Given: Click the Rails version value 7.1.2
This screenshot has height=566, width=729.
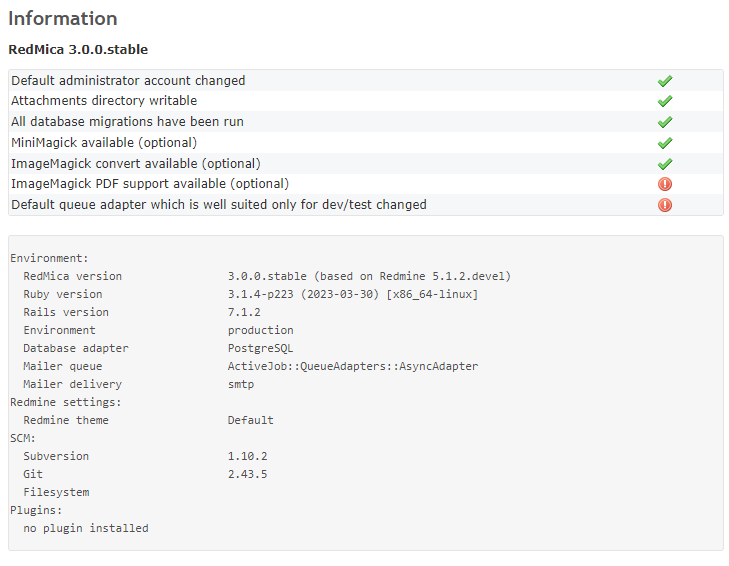Looking at the screenshot, I should coord(244,312).
